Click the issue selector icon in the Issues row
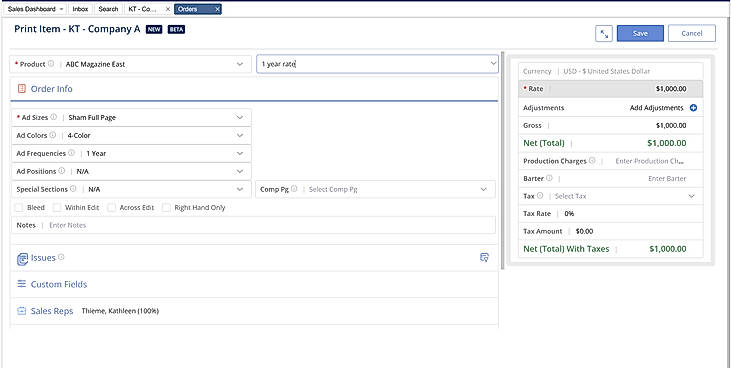Image resolution: width=731 pixels, height=368 pixels. point(484,257)
